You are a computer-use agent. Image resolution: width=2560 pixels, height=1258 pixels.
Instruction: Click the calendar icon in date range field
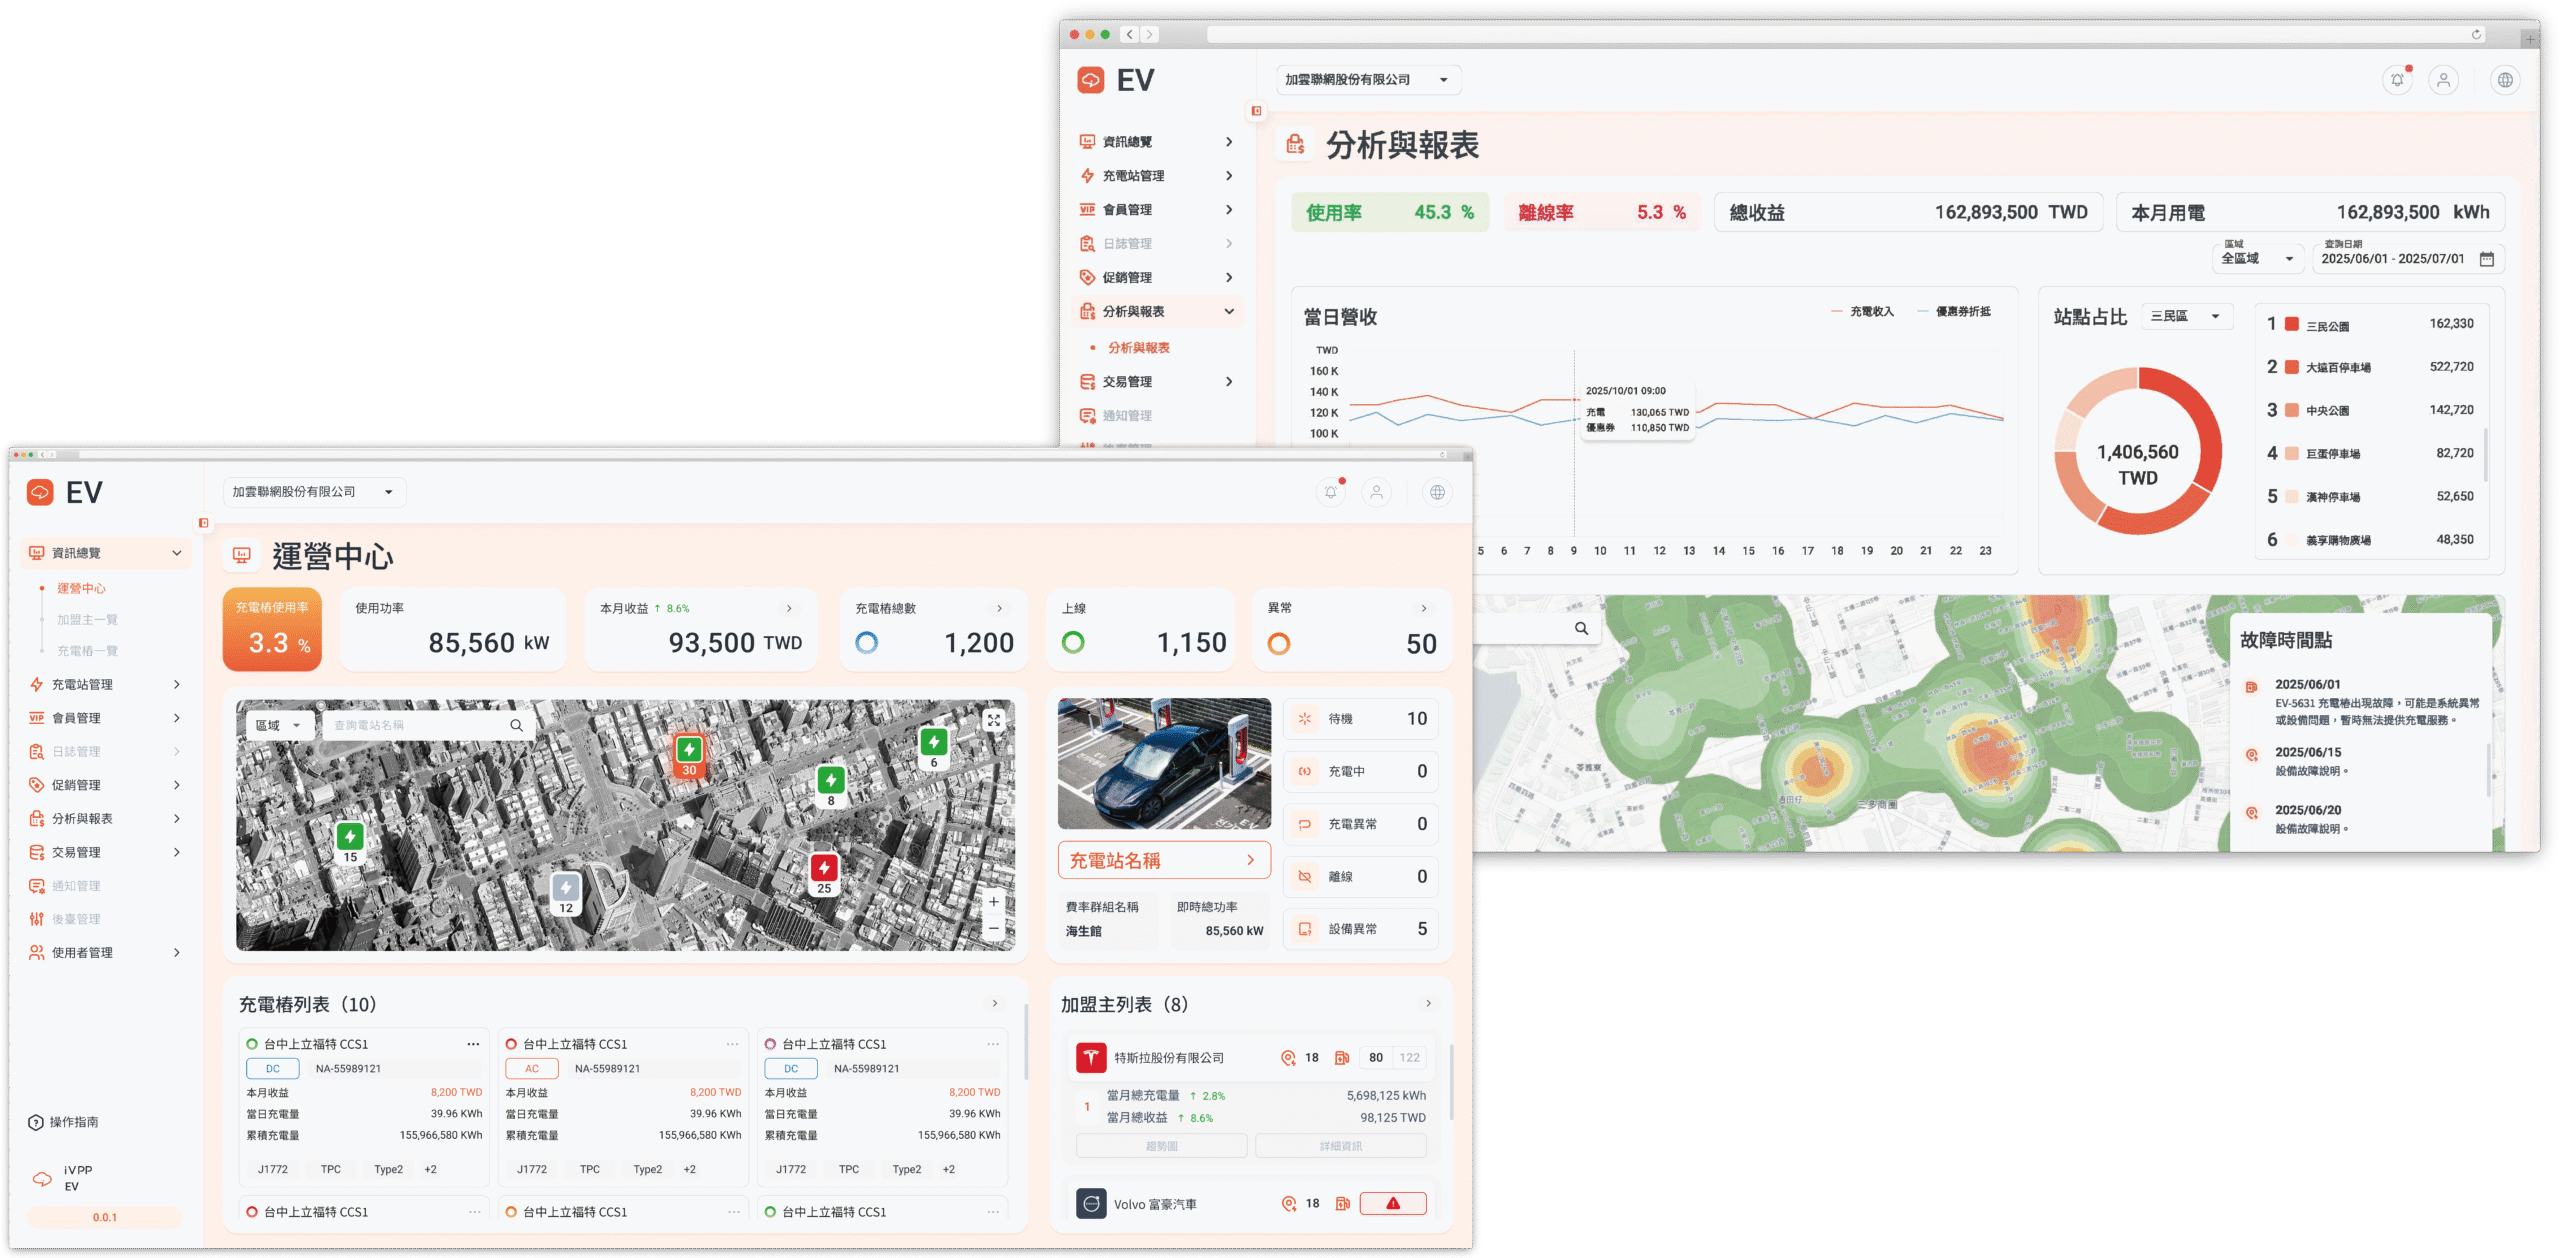point(2487,259)
